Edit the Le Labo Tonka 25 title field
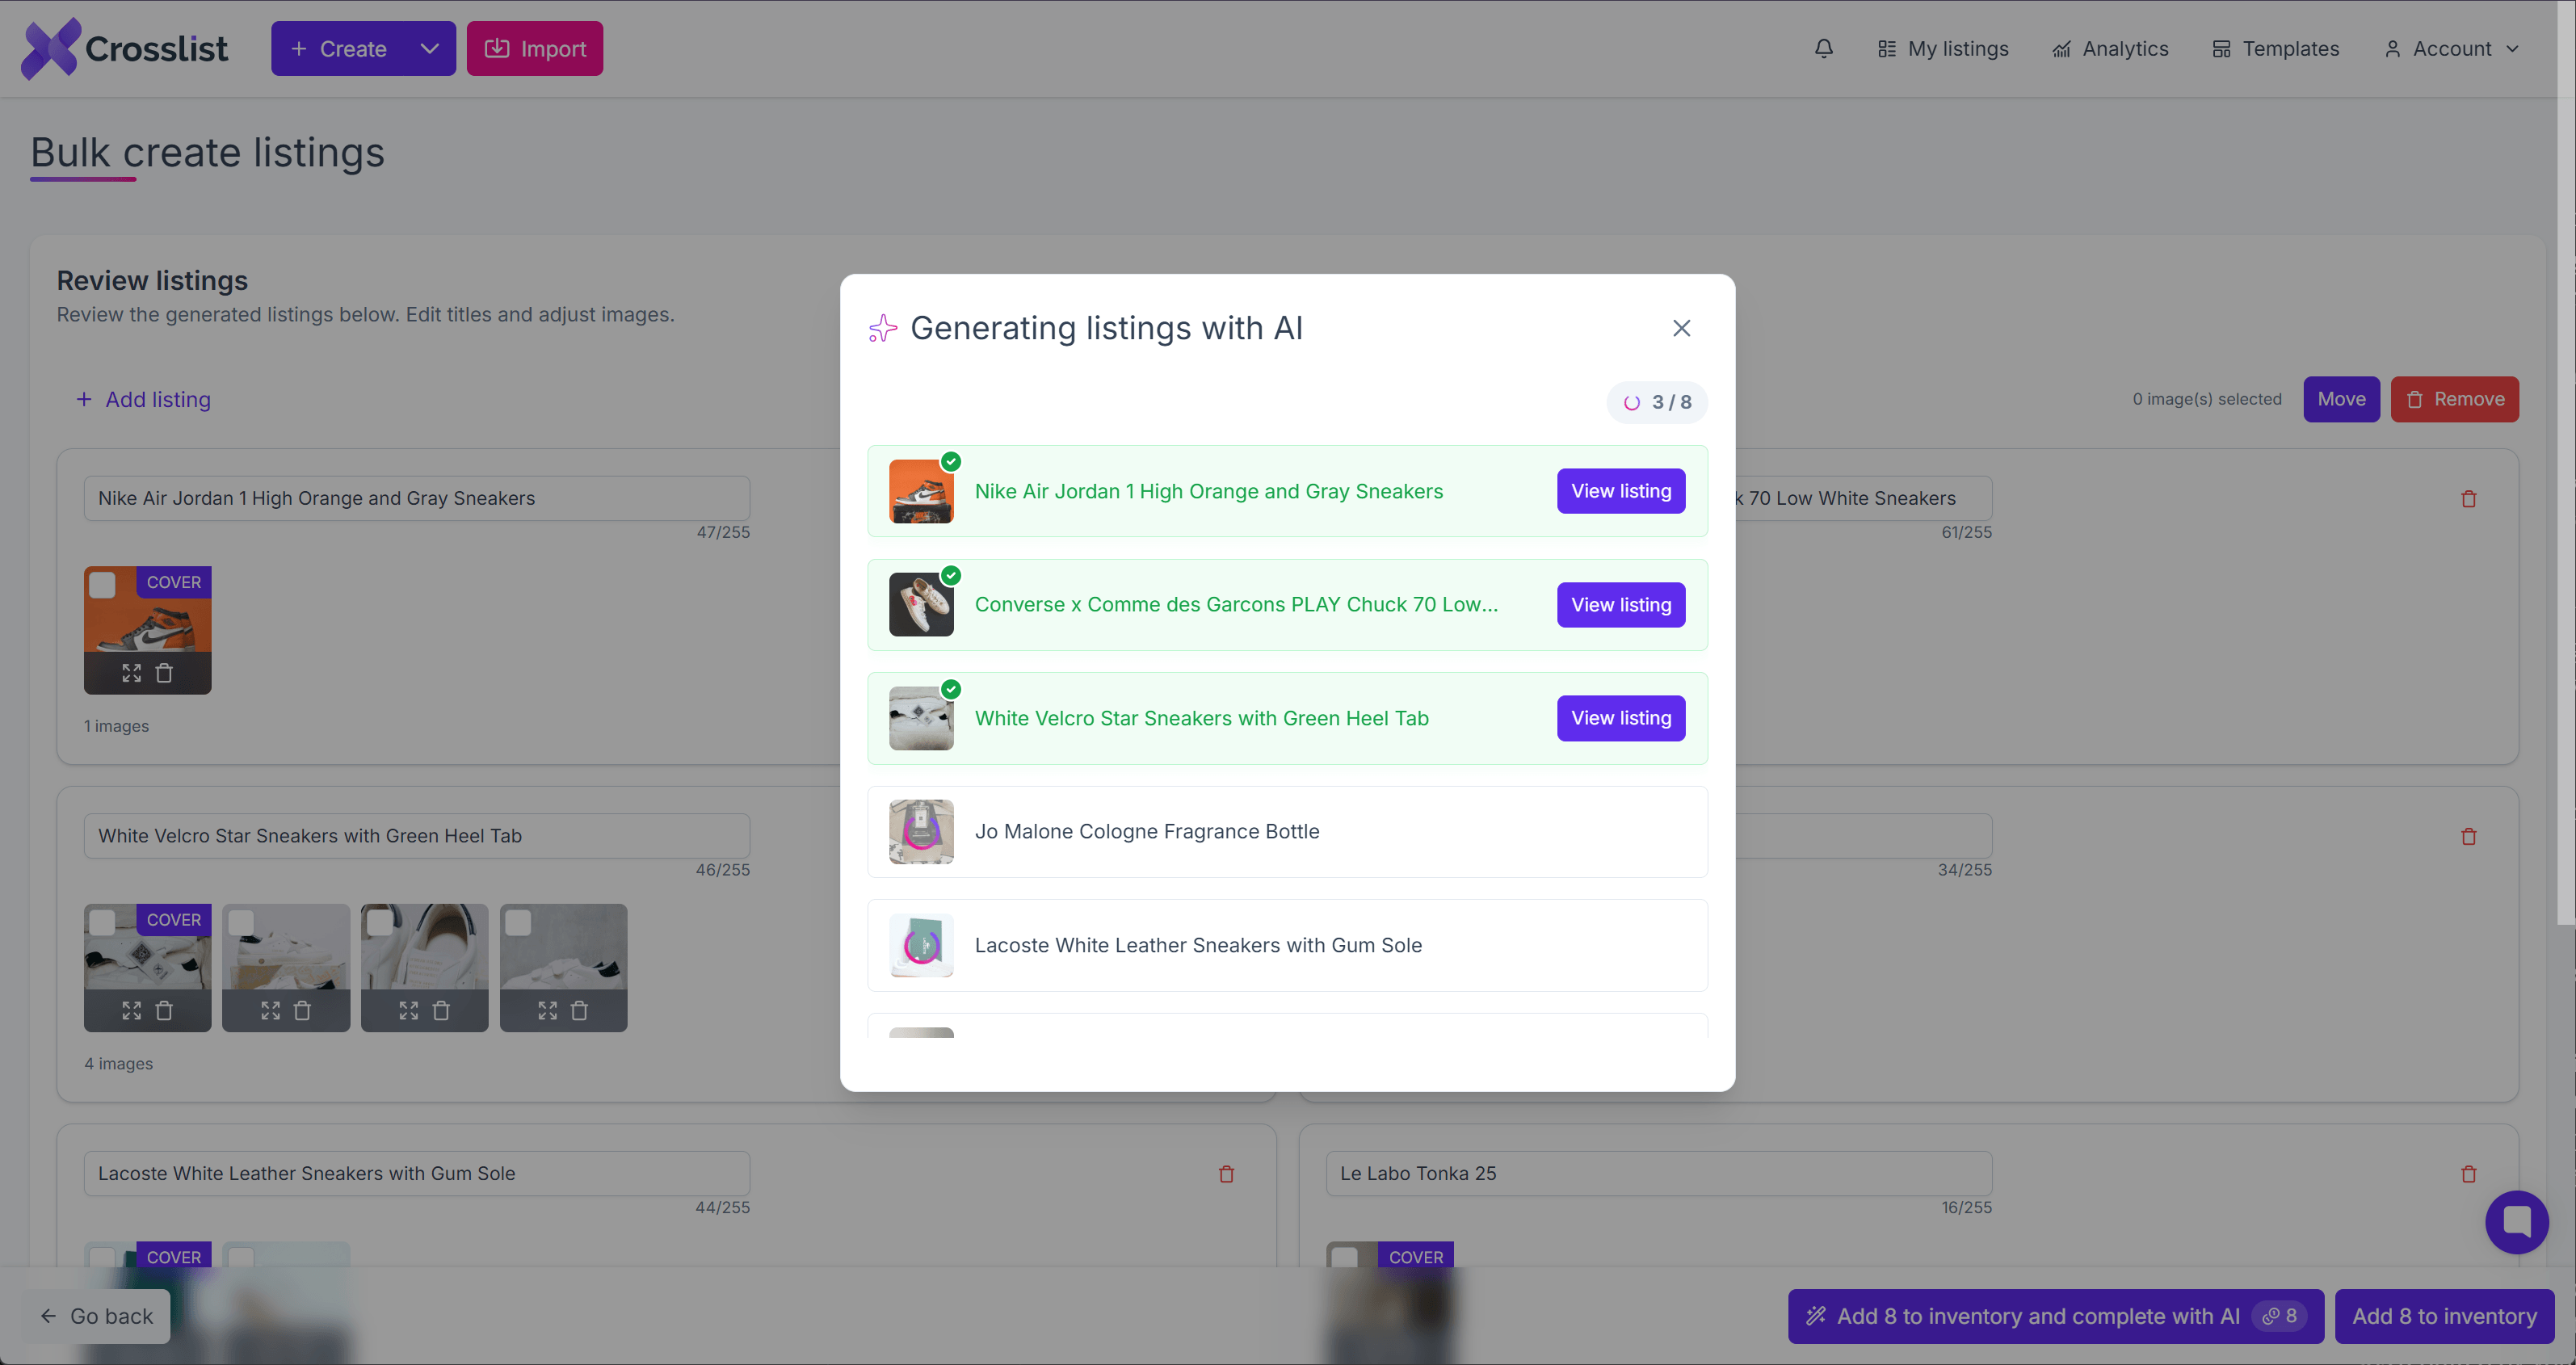This screenshot has width=2576, height=1365. [1658, 1173]
